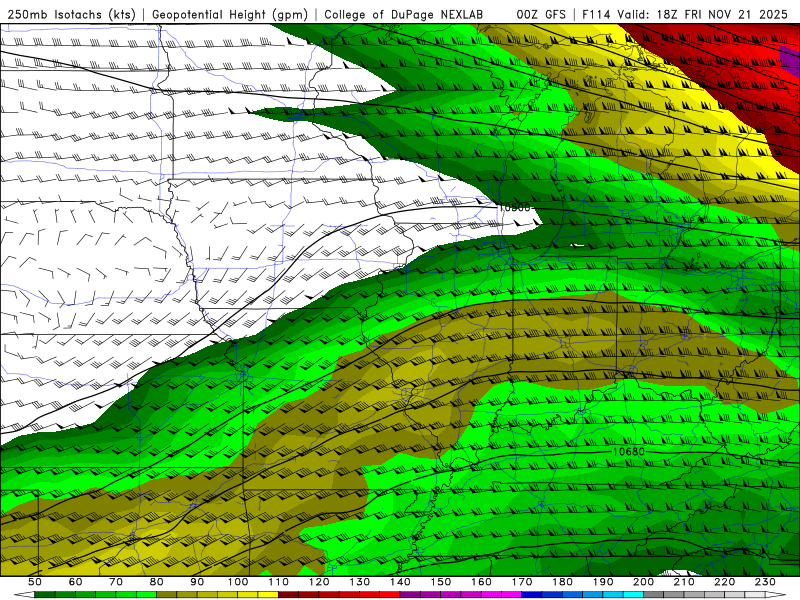
Task: Click the 230 knot label on the color scale
Action: (x=765, y=582)
